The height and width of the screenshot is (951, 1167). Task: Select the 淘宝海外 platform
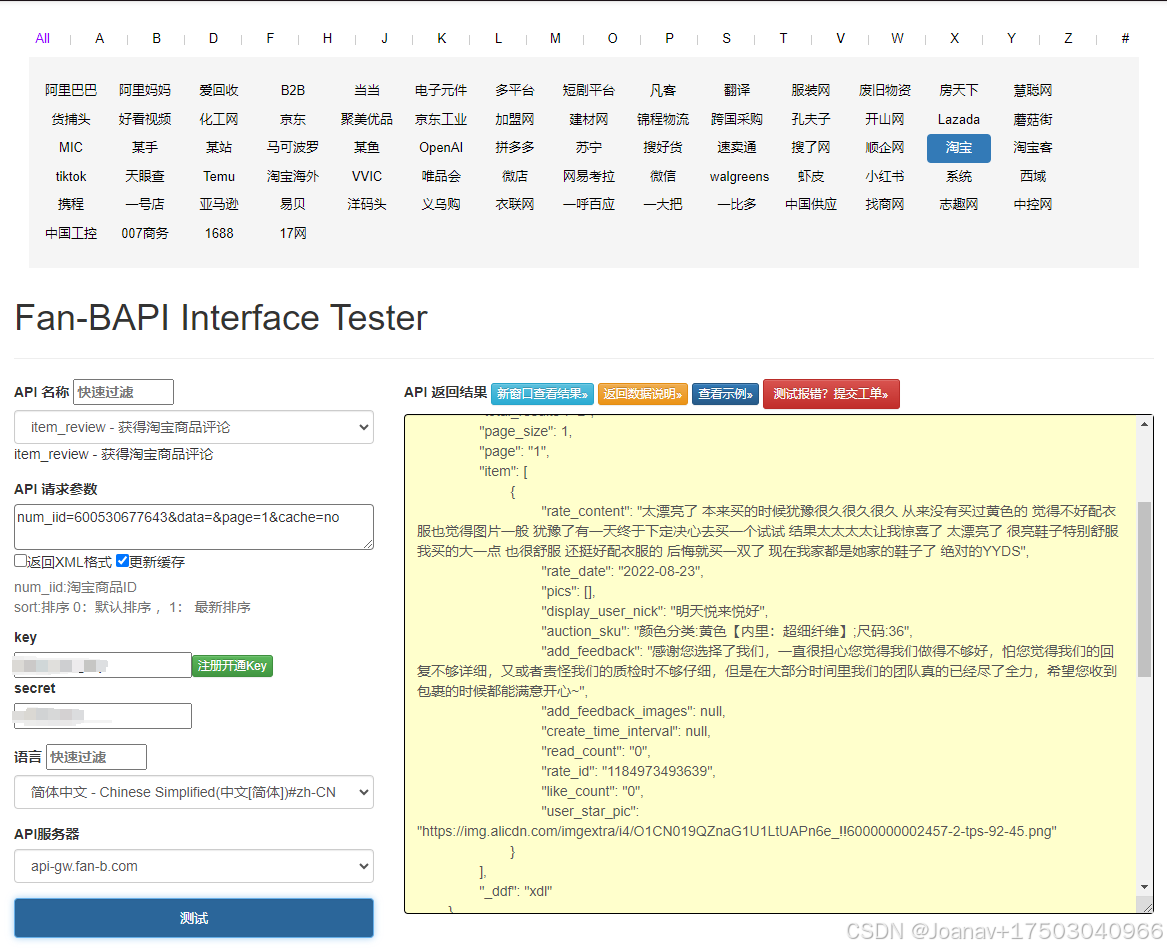pos(292,176)
